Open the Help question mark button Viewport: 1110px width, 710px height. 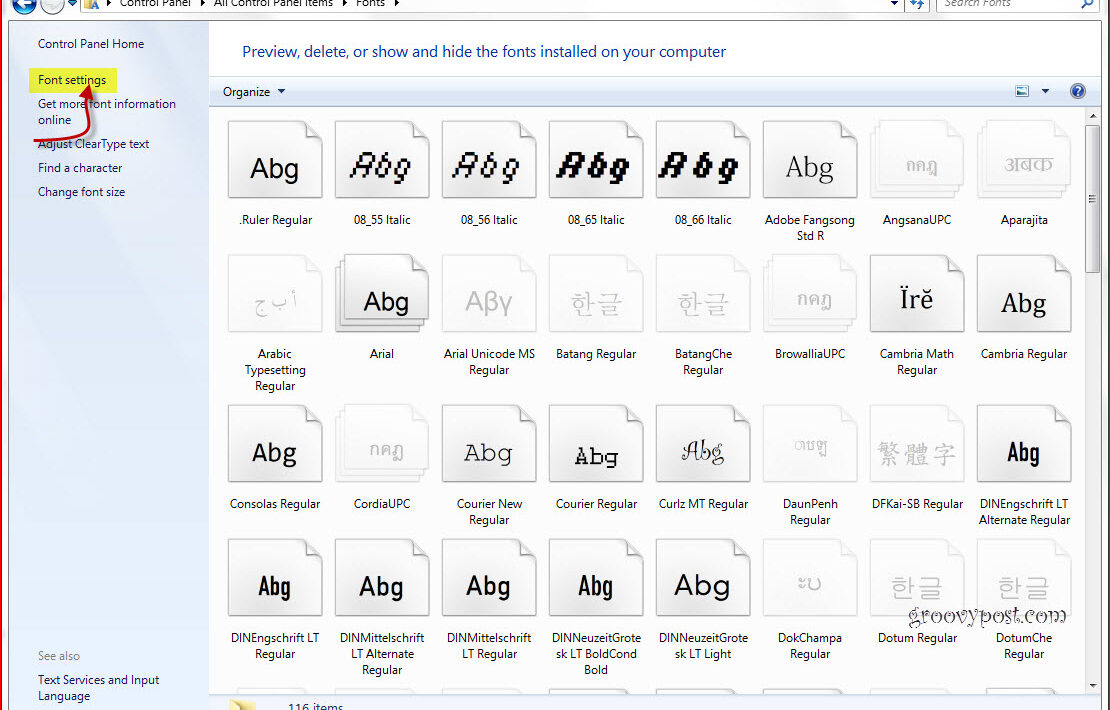[1077, 91]
